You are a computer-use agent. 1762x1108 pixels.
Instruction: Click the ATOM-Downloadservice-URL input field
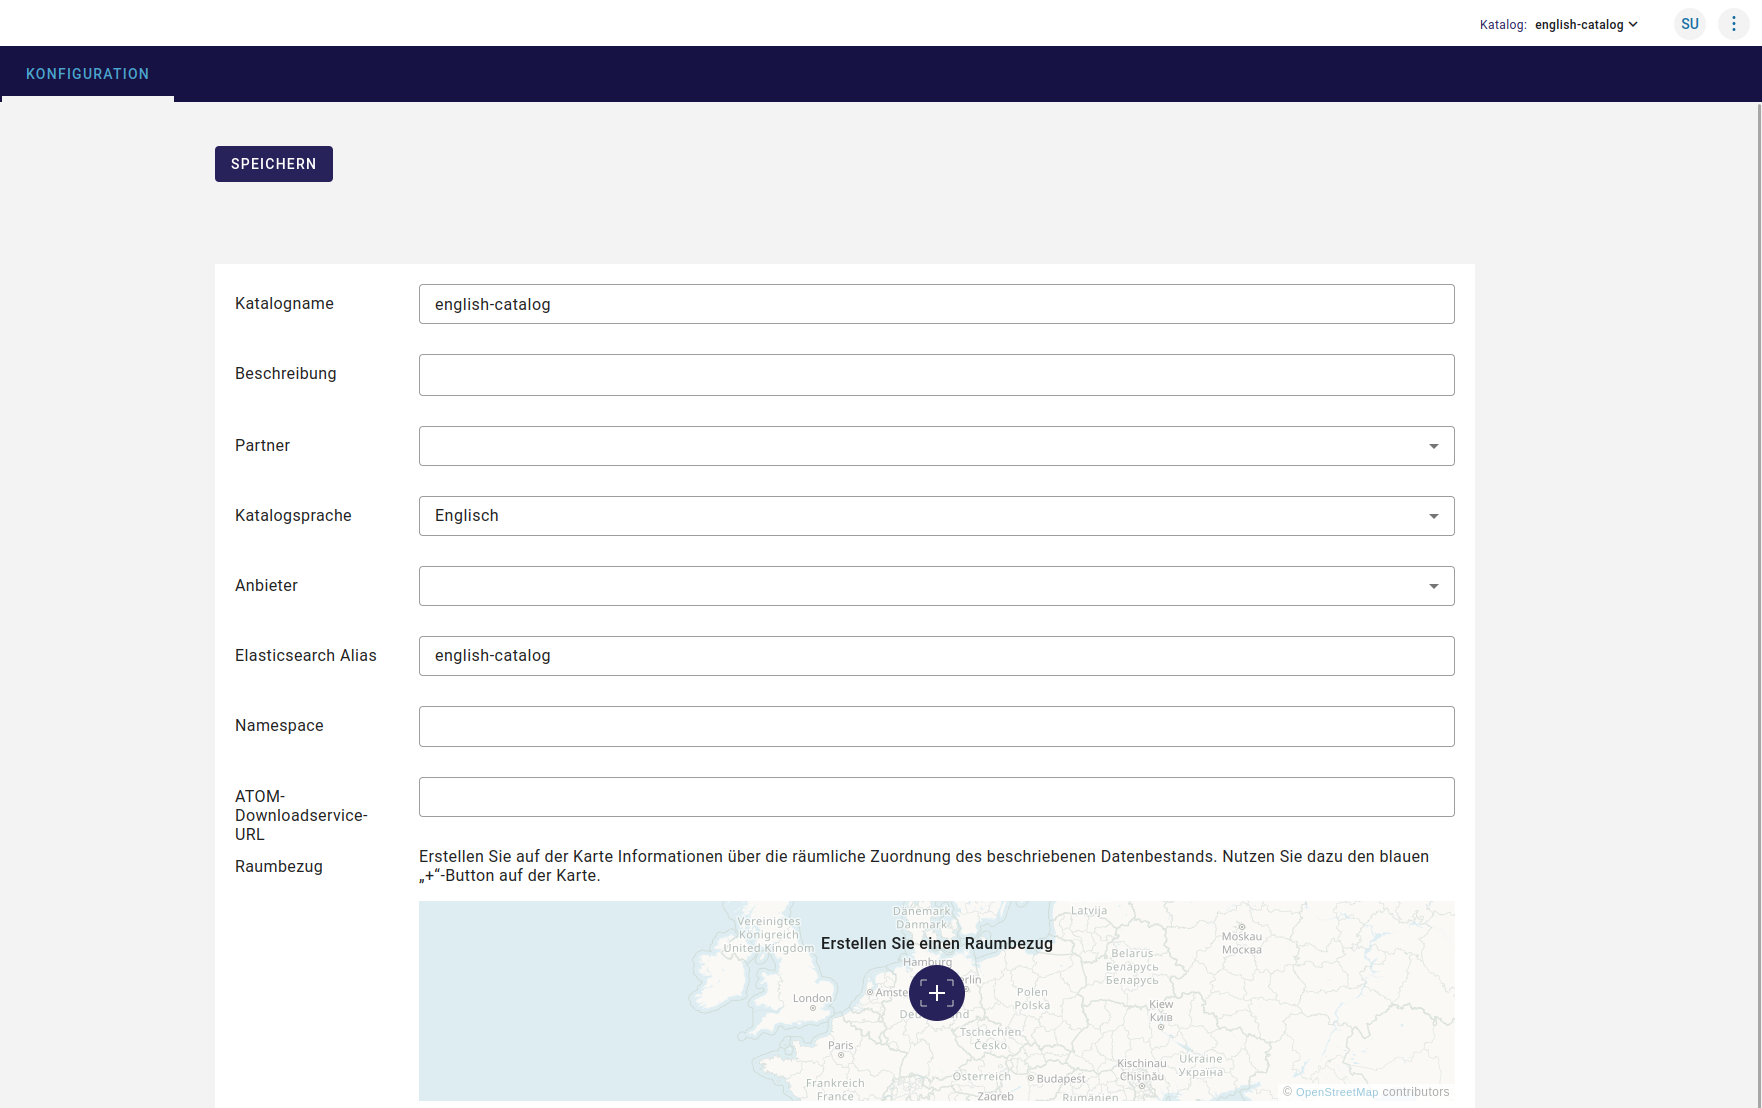pyautogui.click(x=935, y=797)
